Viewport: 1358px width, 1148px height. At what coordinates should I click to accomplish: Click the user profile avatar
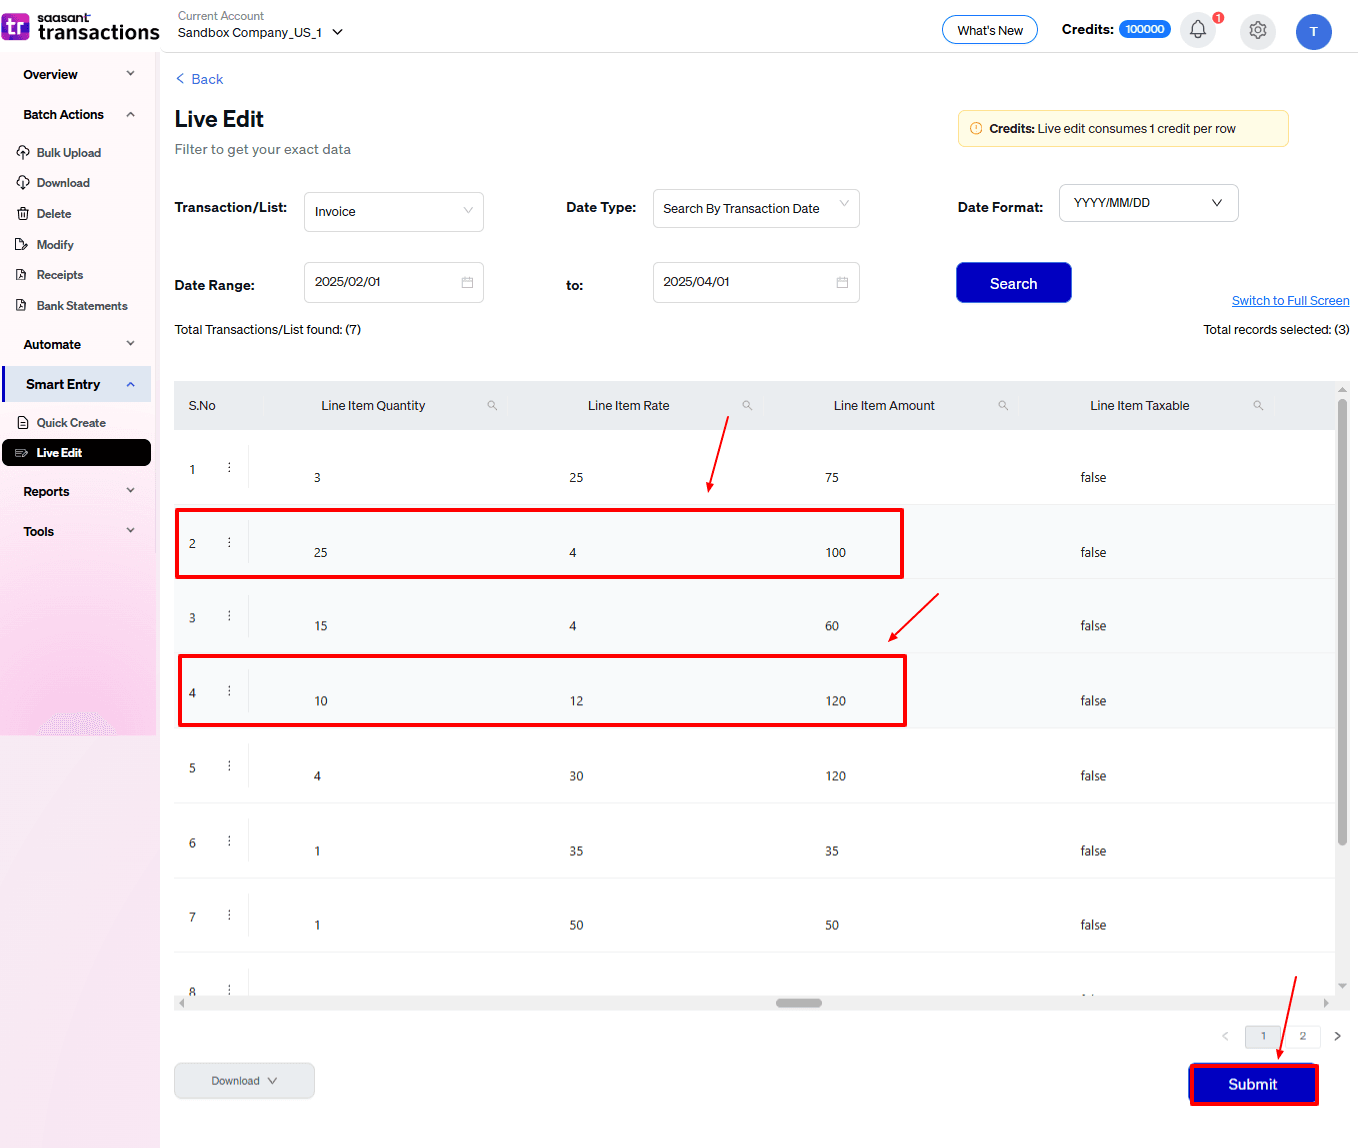pyautogui.click(x=1313, y=31)
